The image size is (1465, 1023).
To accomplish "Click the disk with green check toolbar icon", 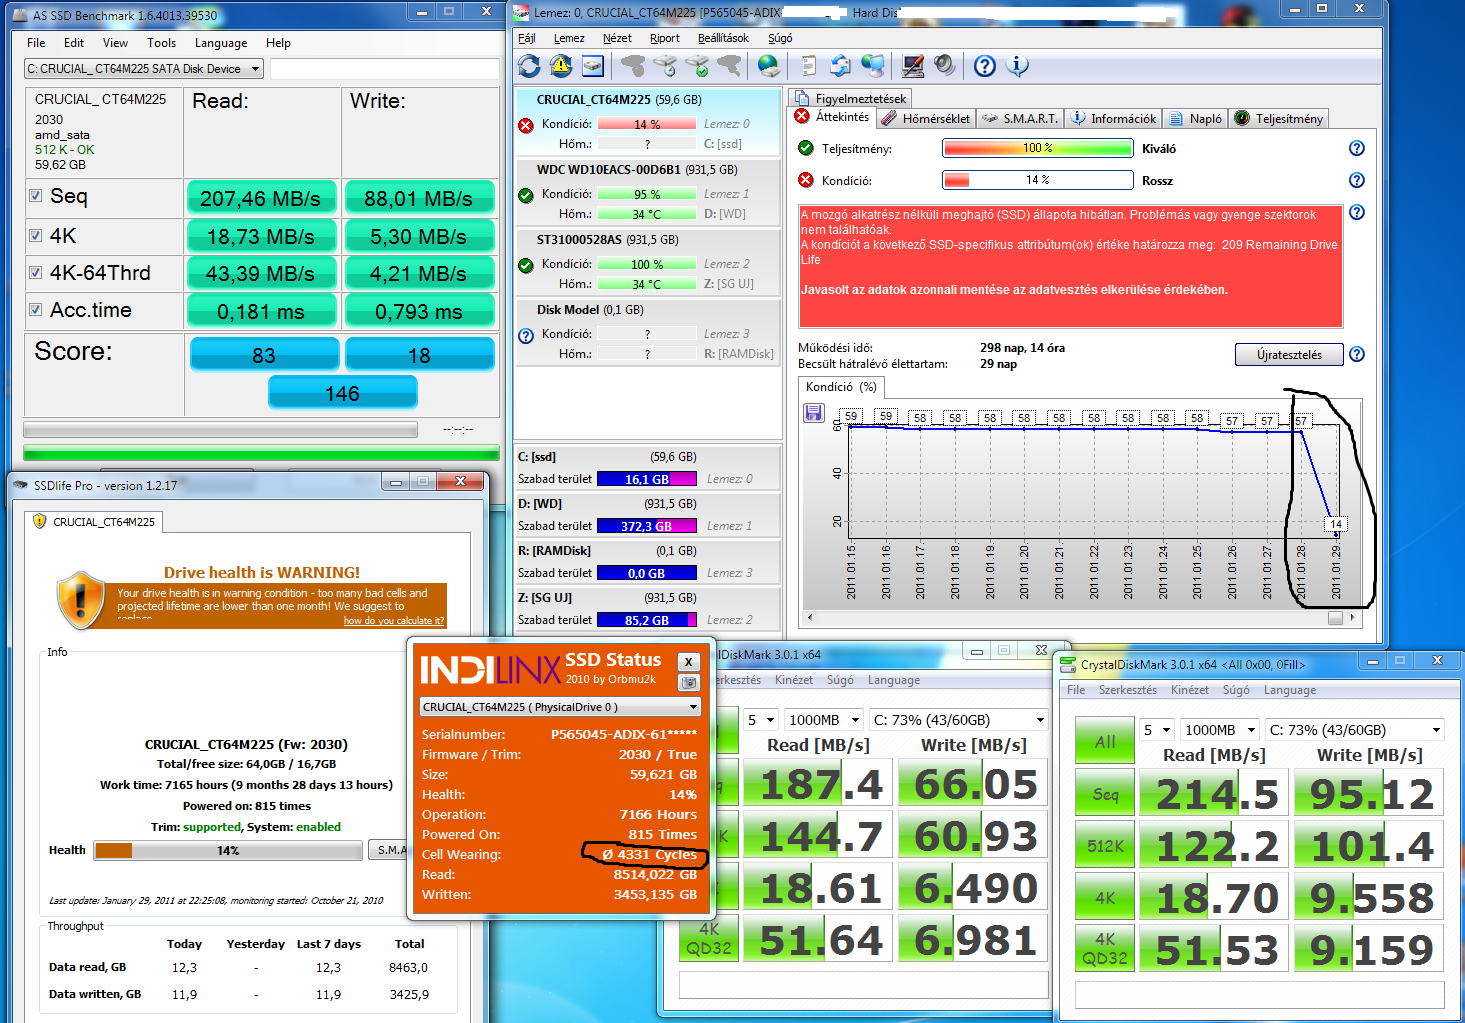I will tap(697, 66).
